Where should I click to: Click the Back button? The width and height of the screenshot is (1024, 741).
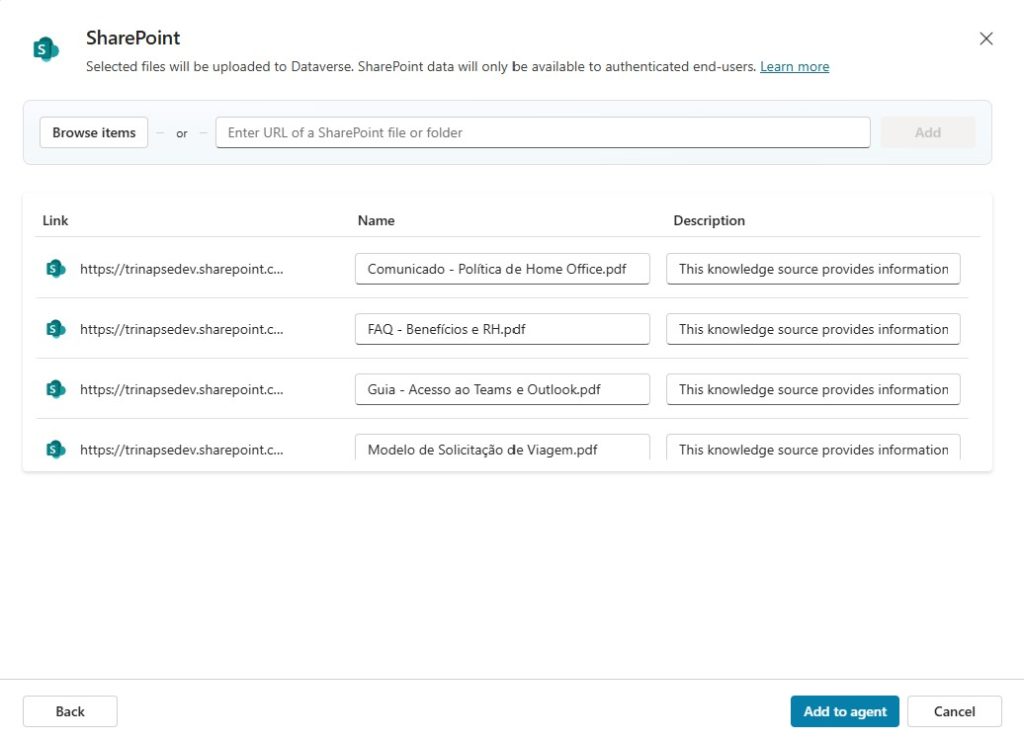point(69,711)
